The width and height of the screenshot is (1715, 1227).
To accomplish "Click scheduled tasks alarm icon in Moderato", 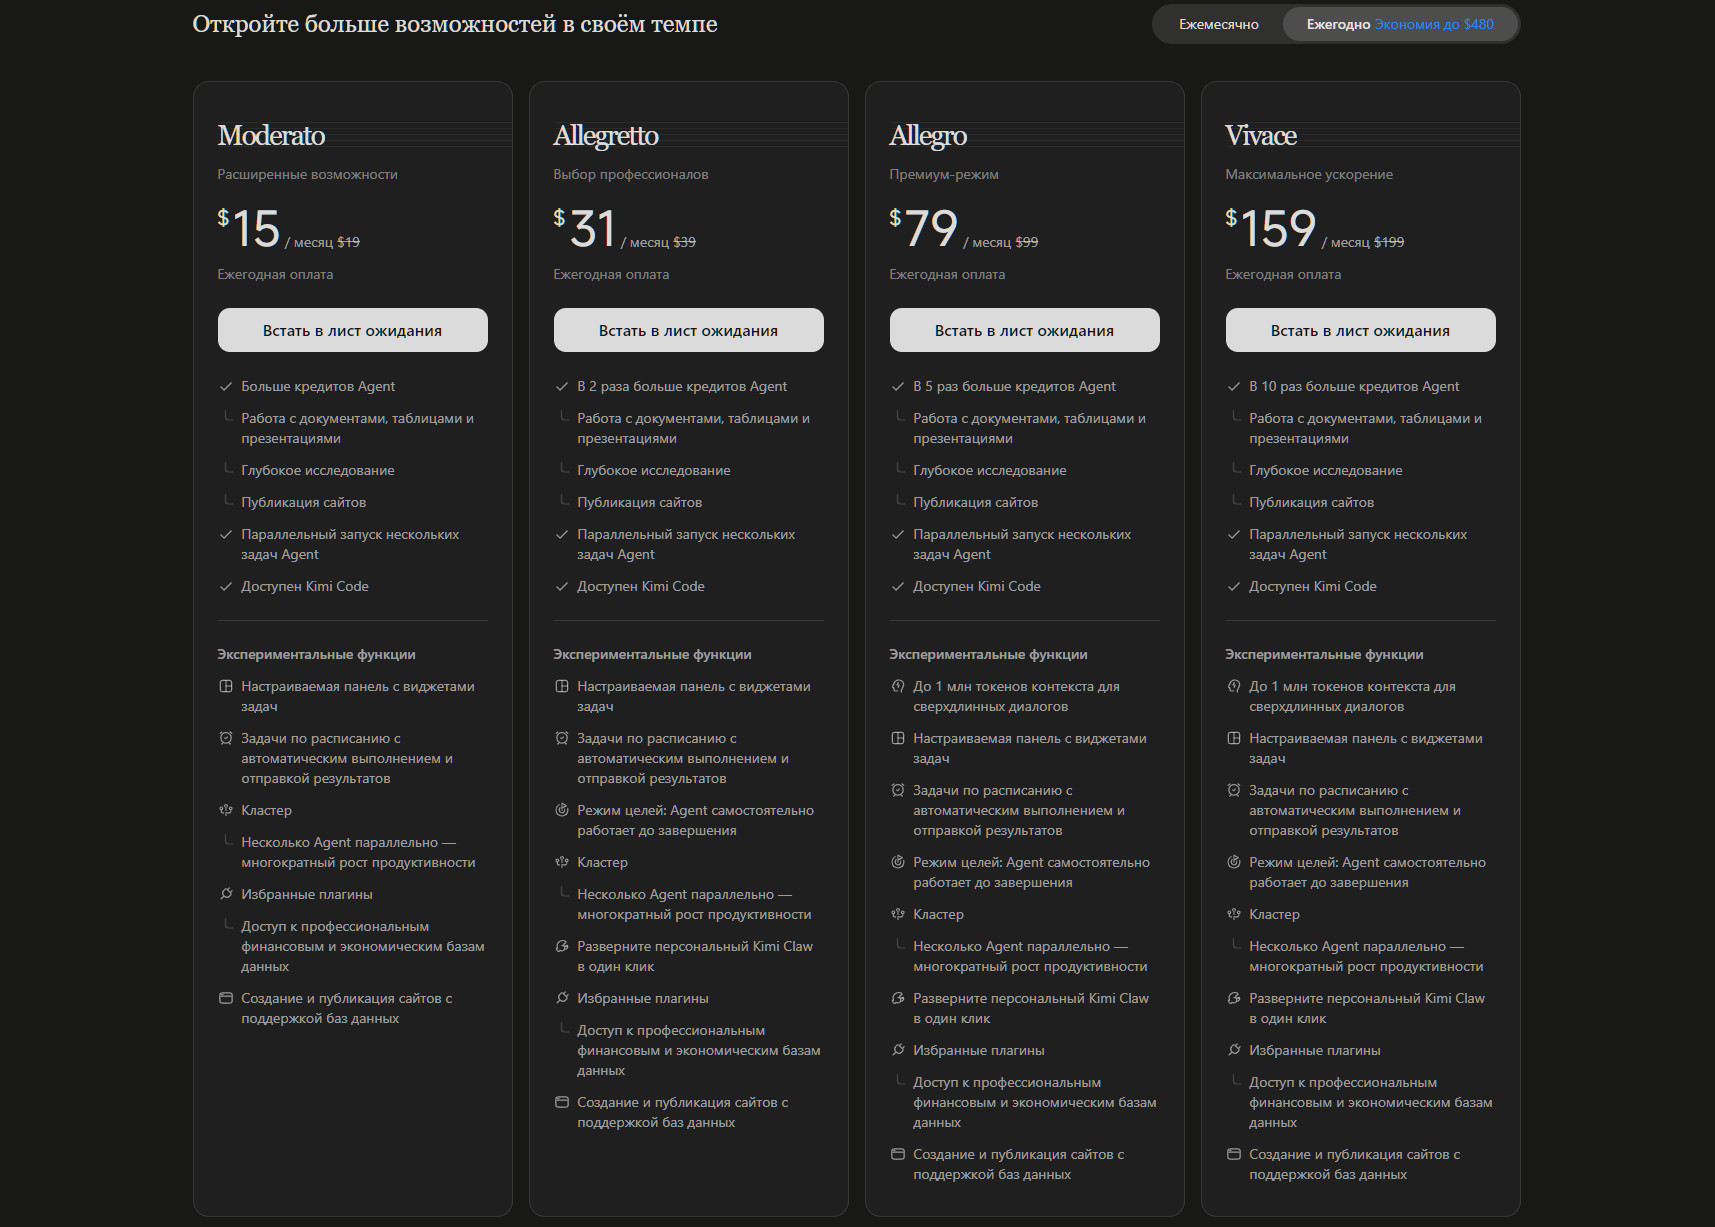I will pyautogui.click(x=226, y=738).
